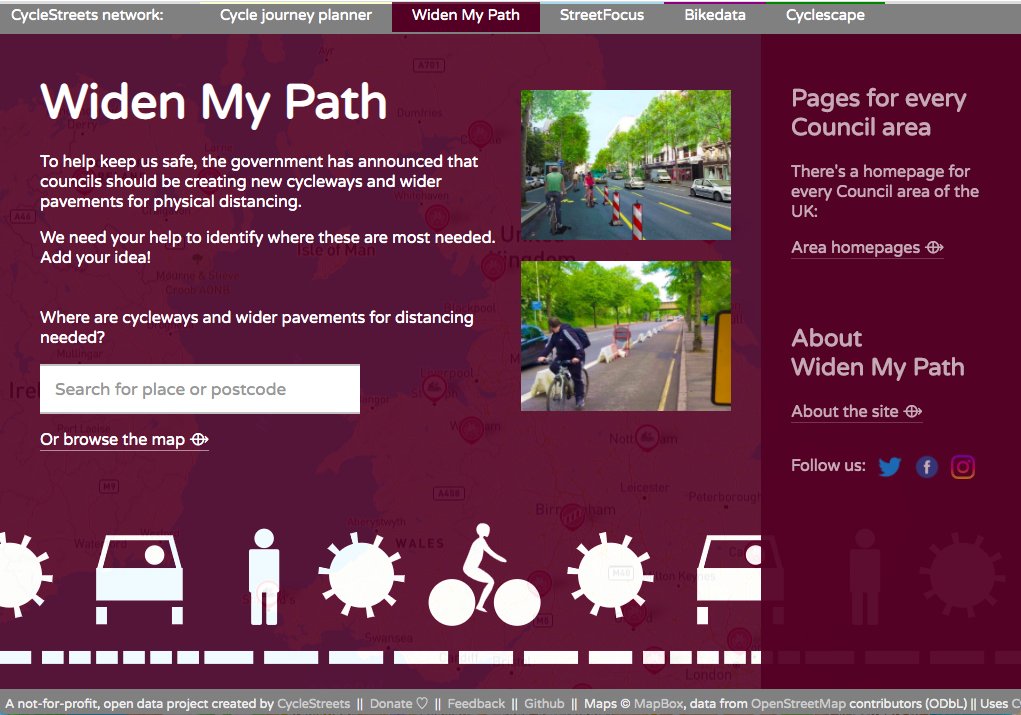This screenshot has height=715, width=1021.
Task: Open the Cycle journey planner tab
Action: click(x=296, y=16)
